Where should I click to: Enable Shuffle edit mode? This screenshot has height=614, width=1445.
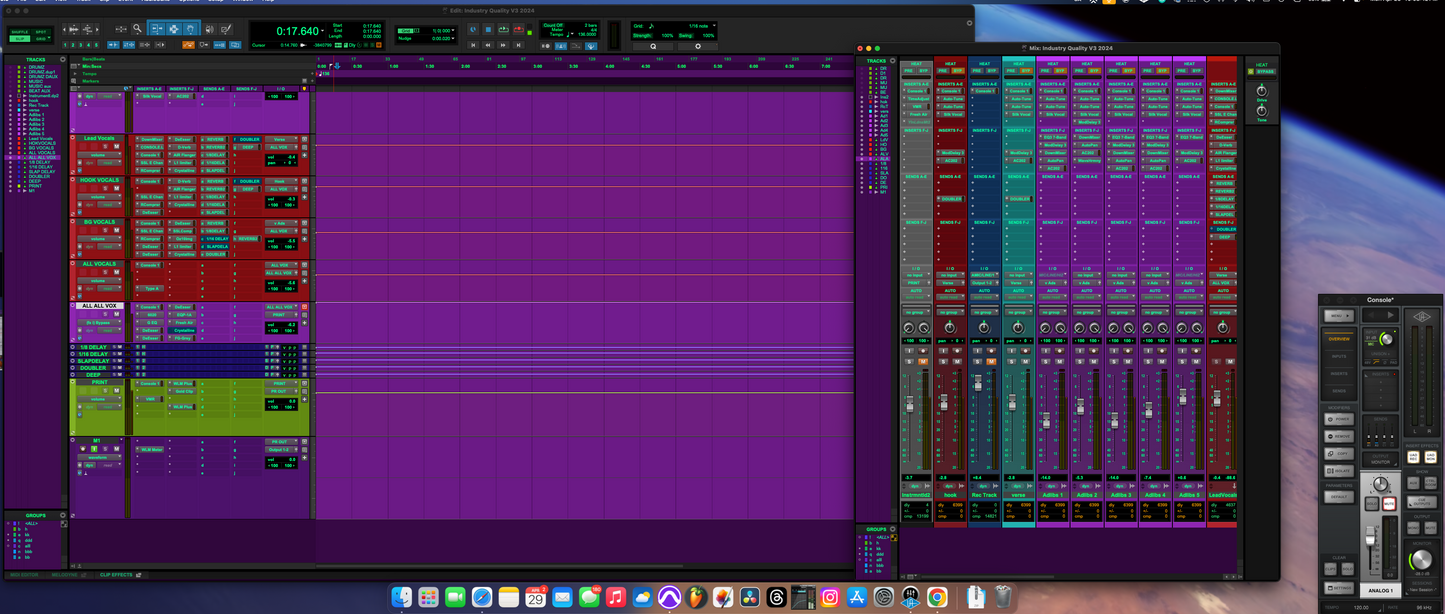(19, 32)
